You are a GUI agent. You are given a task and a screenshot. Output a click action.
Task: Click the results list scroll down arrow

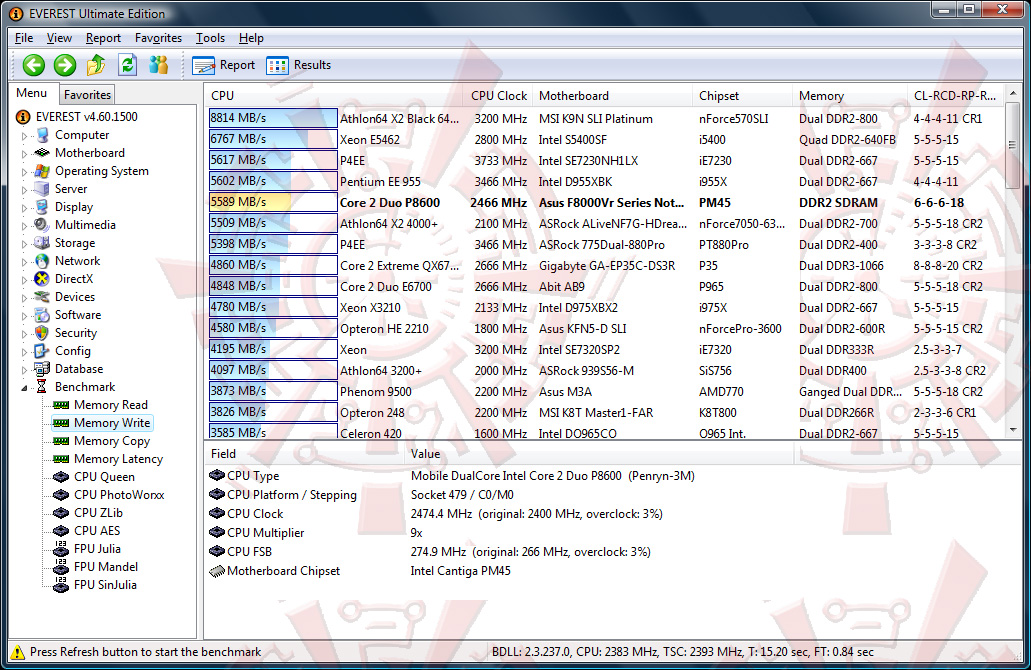(x=1013, y=430)
